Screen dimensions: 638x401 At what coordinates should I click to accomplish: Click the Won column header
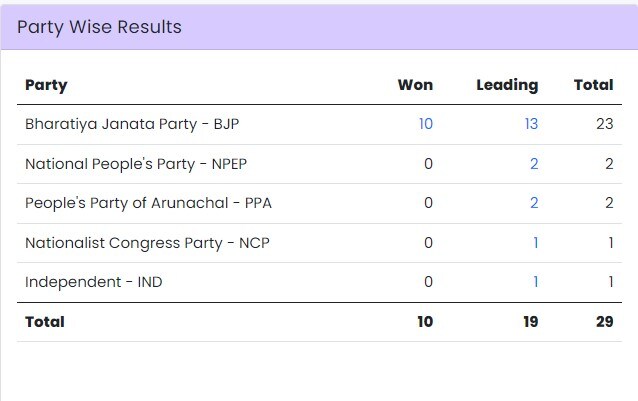point(415,85)
